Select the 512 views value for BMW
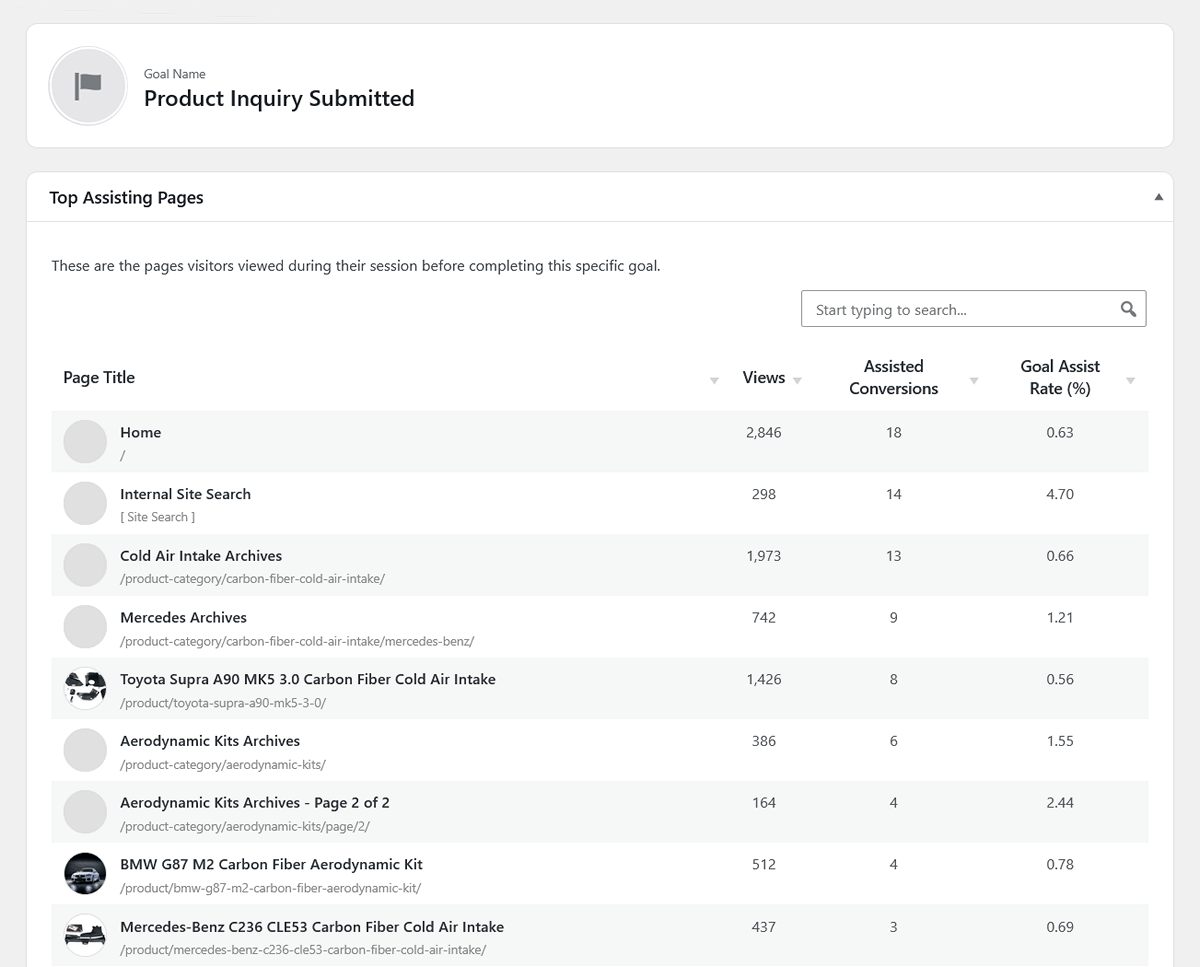 click(x=764, y=864)
